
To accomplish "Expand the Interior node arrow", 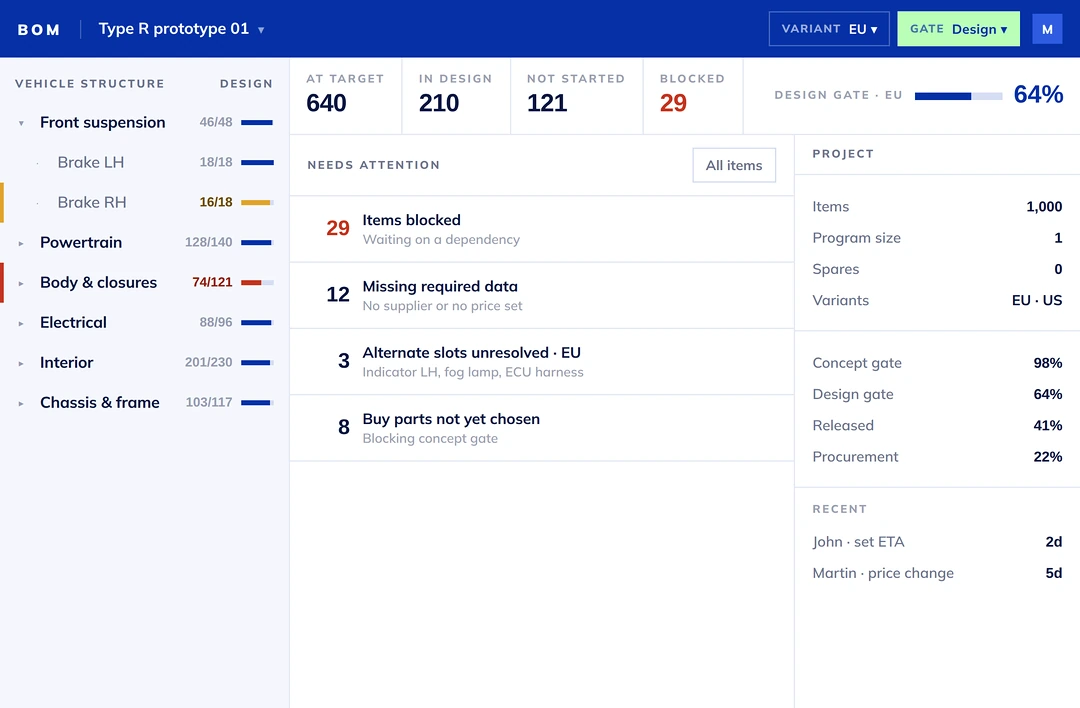I will 21,363.
